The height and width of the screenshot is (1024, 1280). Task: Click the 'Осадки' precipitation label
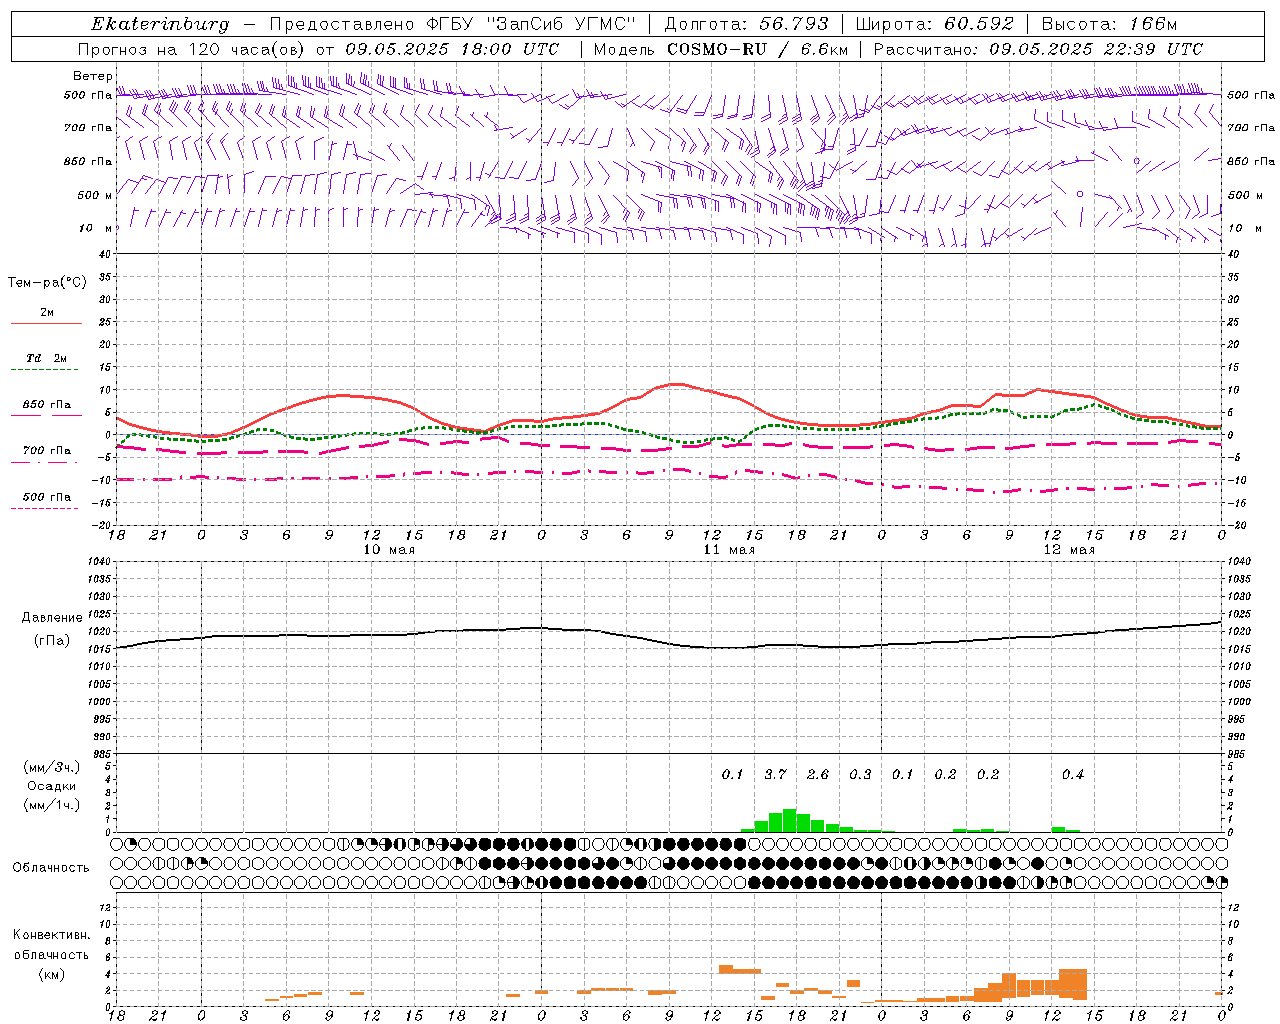click(51, 786)
